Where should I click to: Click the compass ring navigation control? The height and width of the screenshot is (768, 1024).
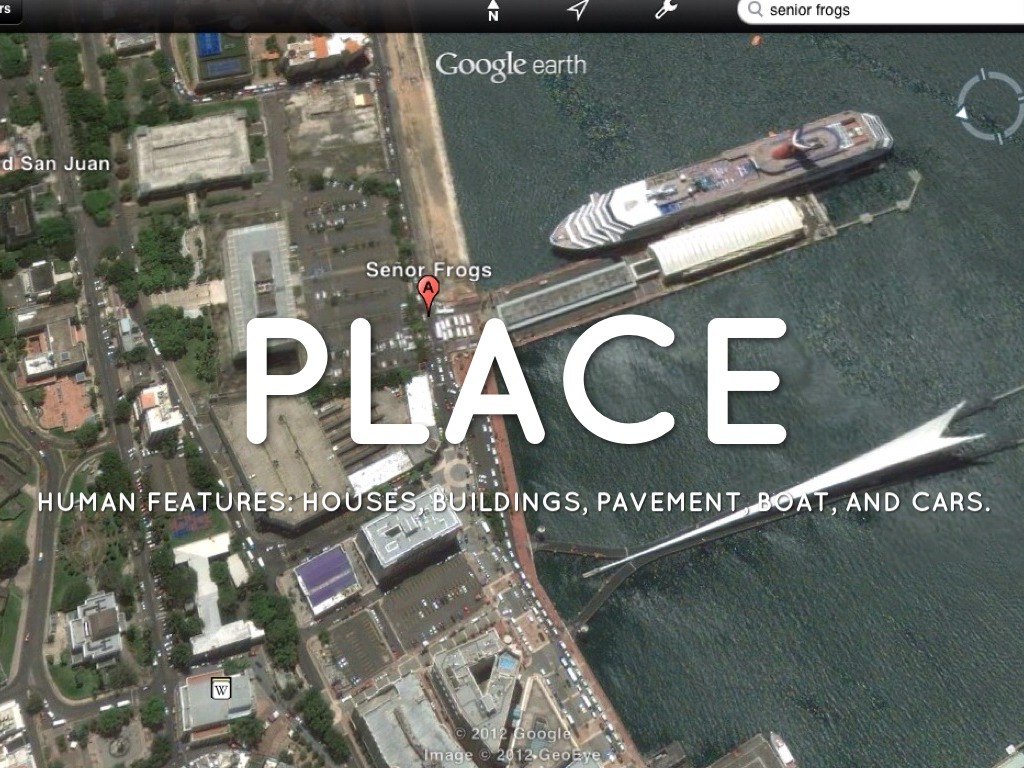click(989, 105)
